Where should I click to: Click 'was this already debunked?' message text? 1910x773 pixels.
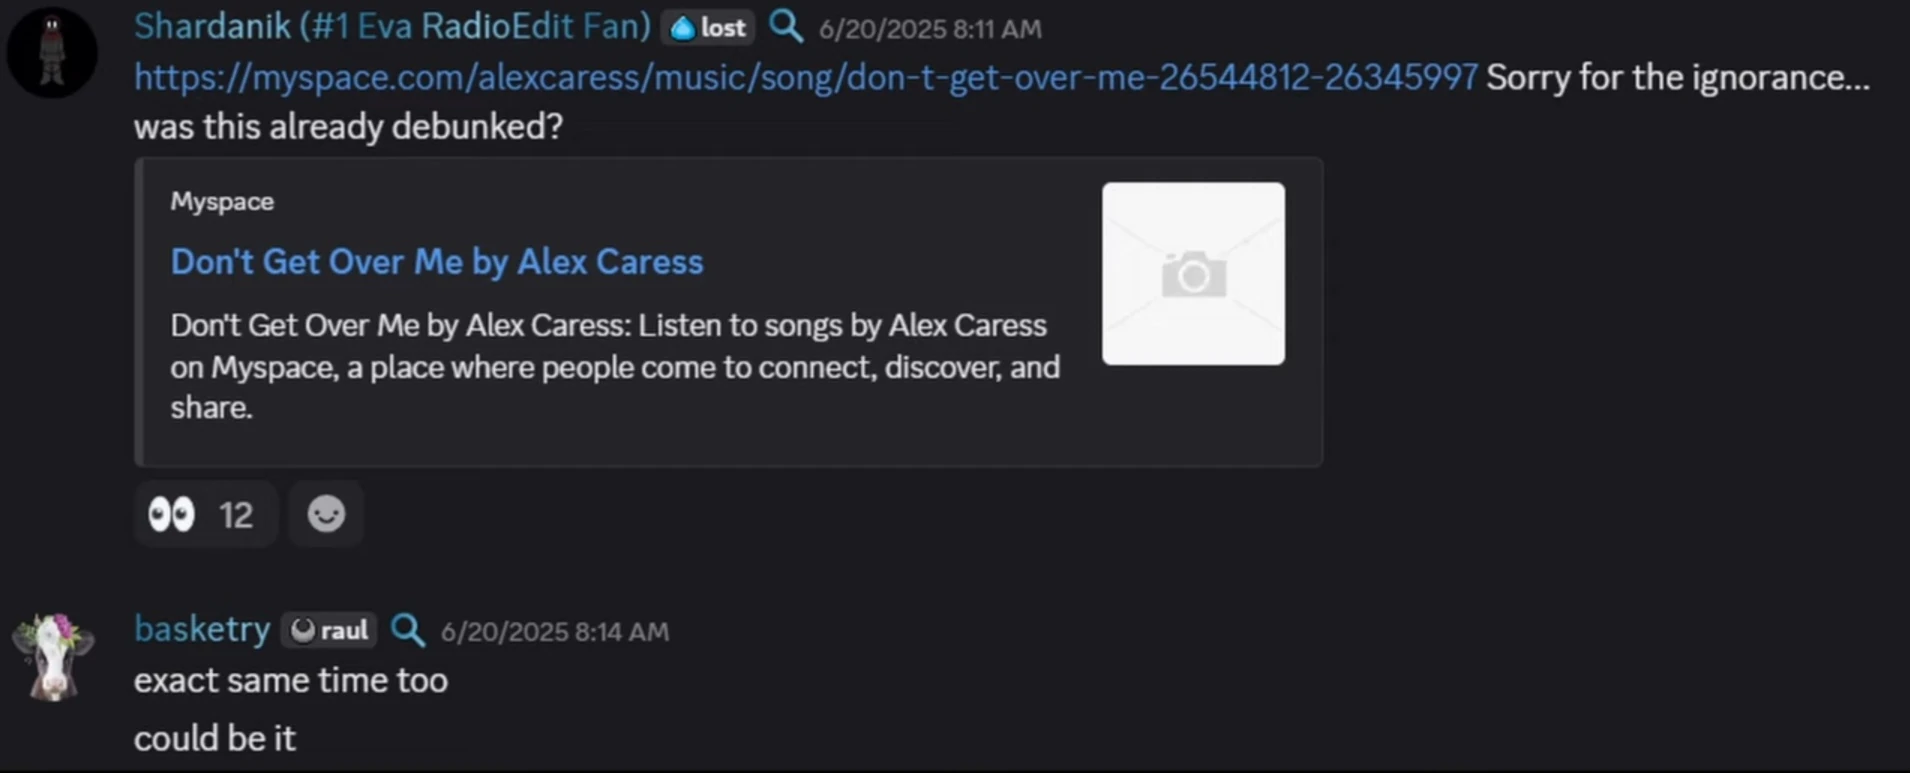(x=348, y=127)
